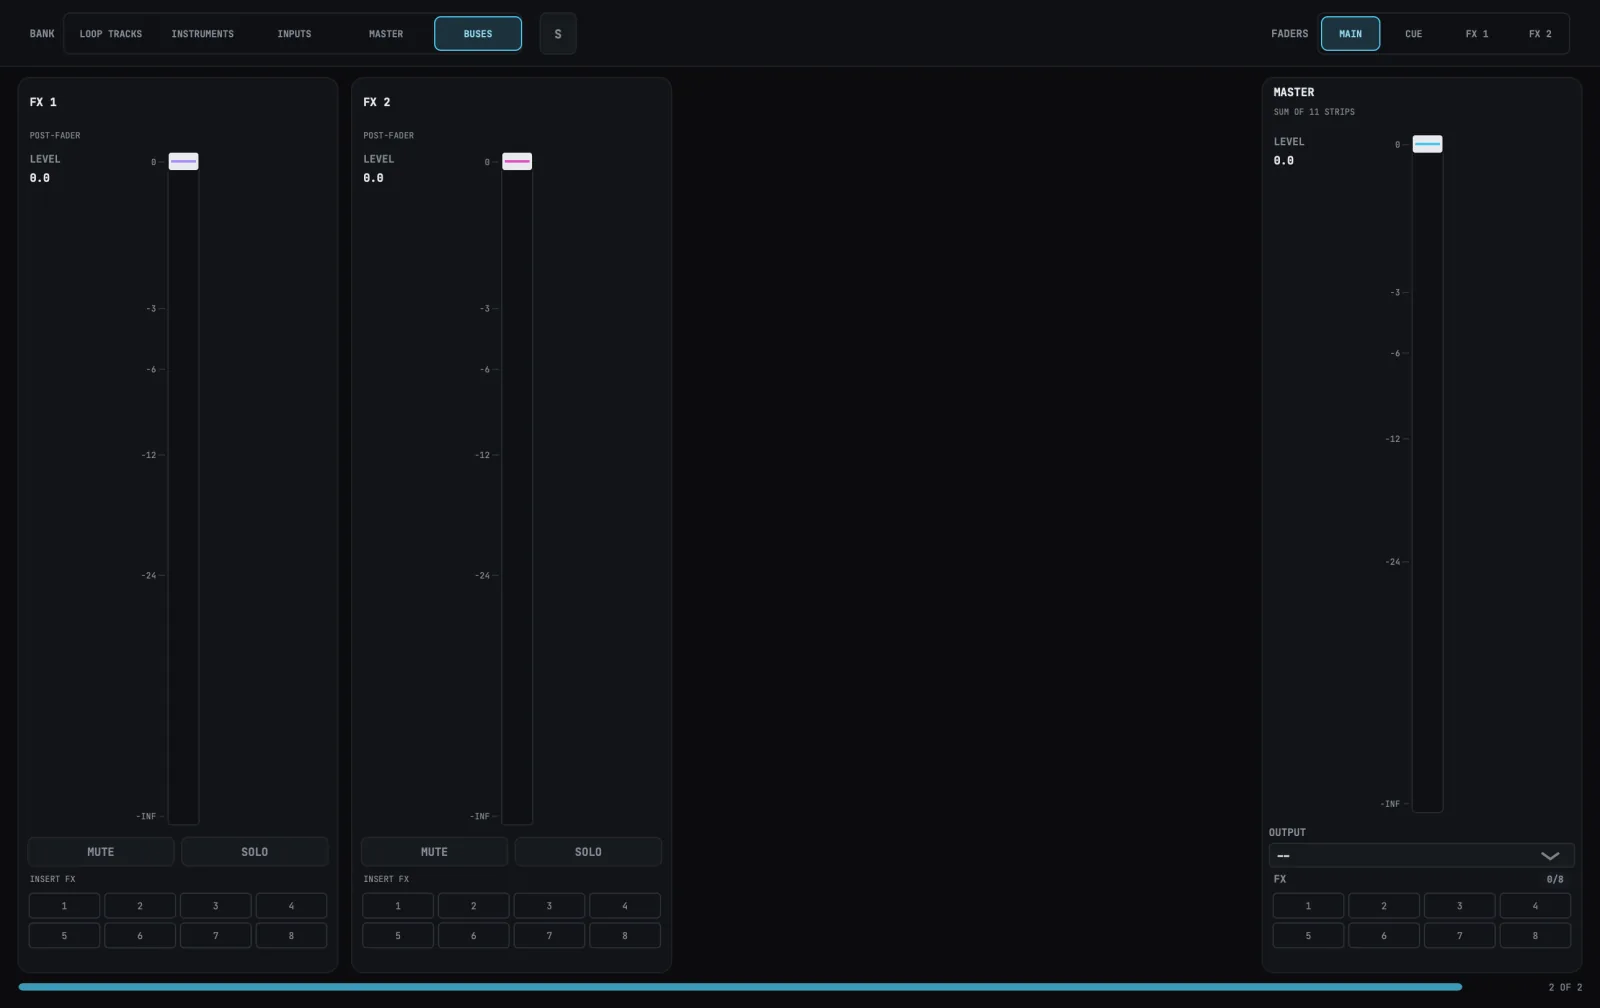Open FX 2 insert FX slot 4

(x=625, y=906)
